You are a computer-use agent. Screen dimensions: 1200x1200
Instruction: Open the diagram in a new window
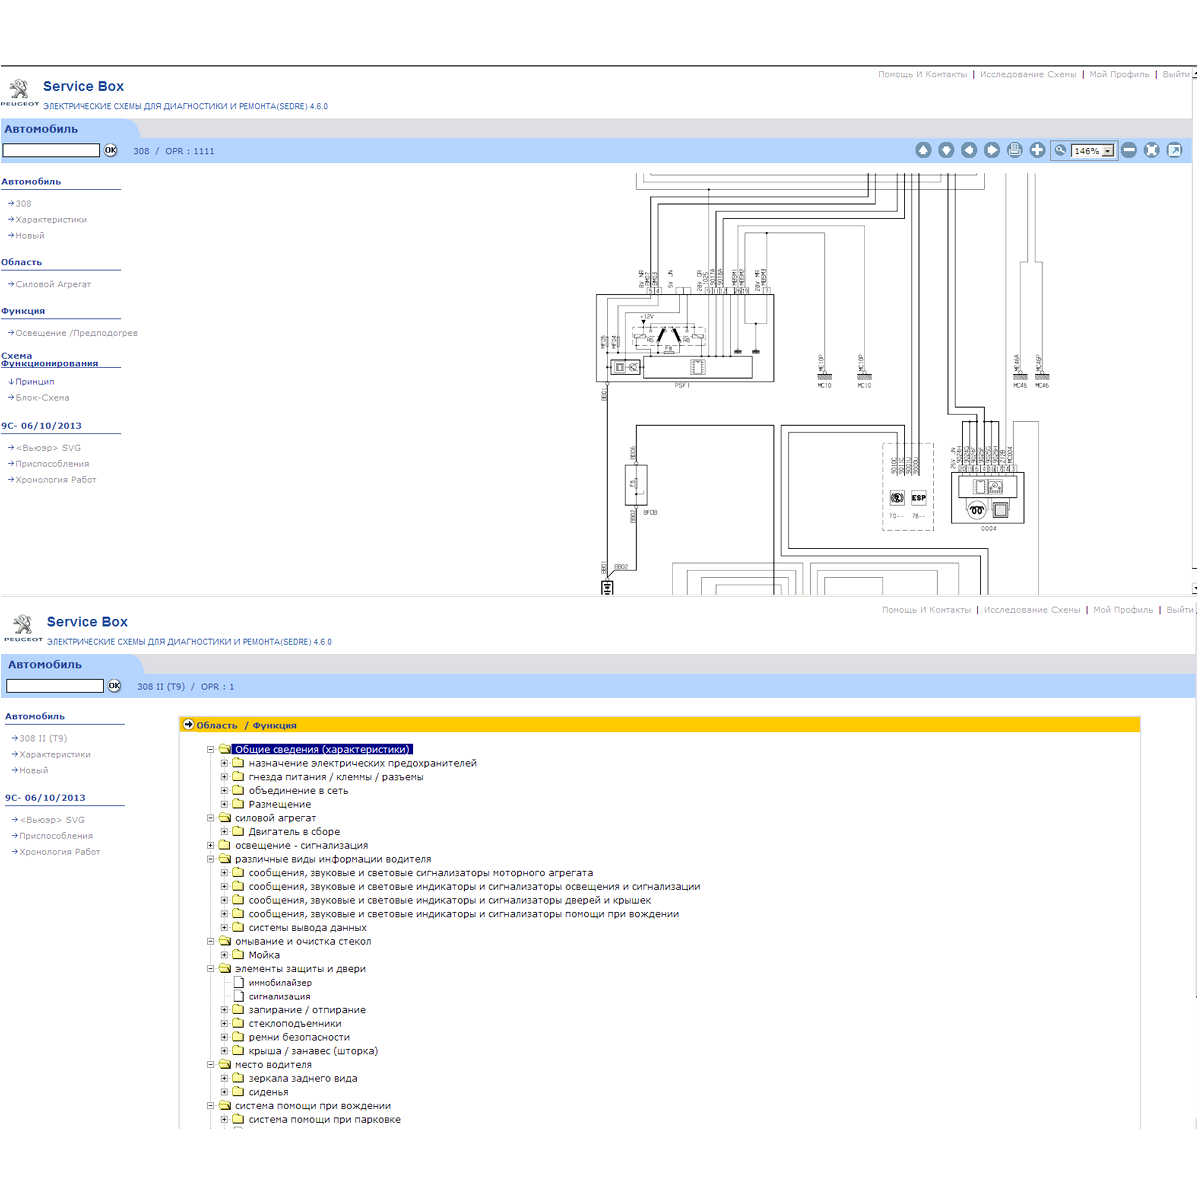click(x=1175, y=150)
